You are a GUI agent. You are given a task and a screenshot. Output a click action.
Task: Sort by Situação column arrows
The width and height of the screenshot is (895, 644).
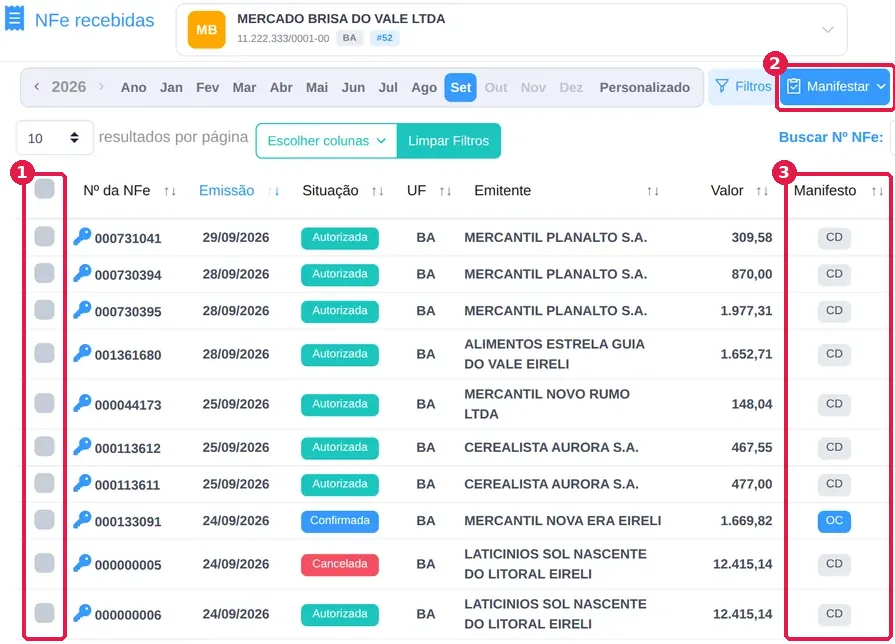[377, 191]
